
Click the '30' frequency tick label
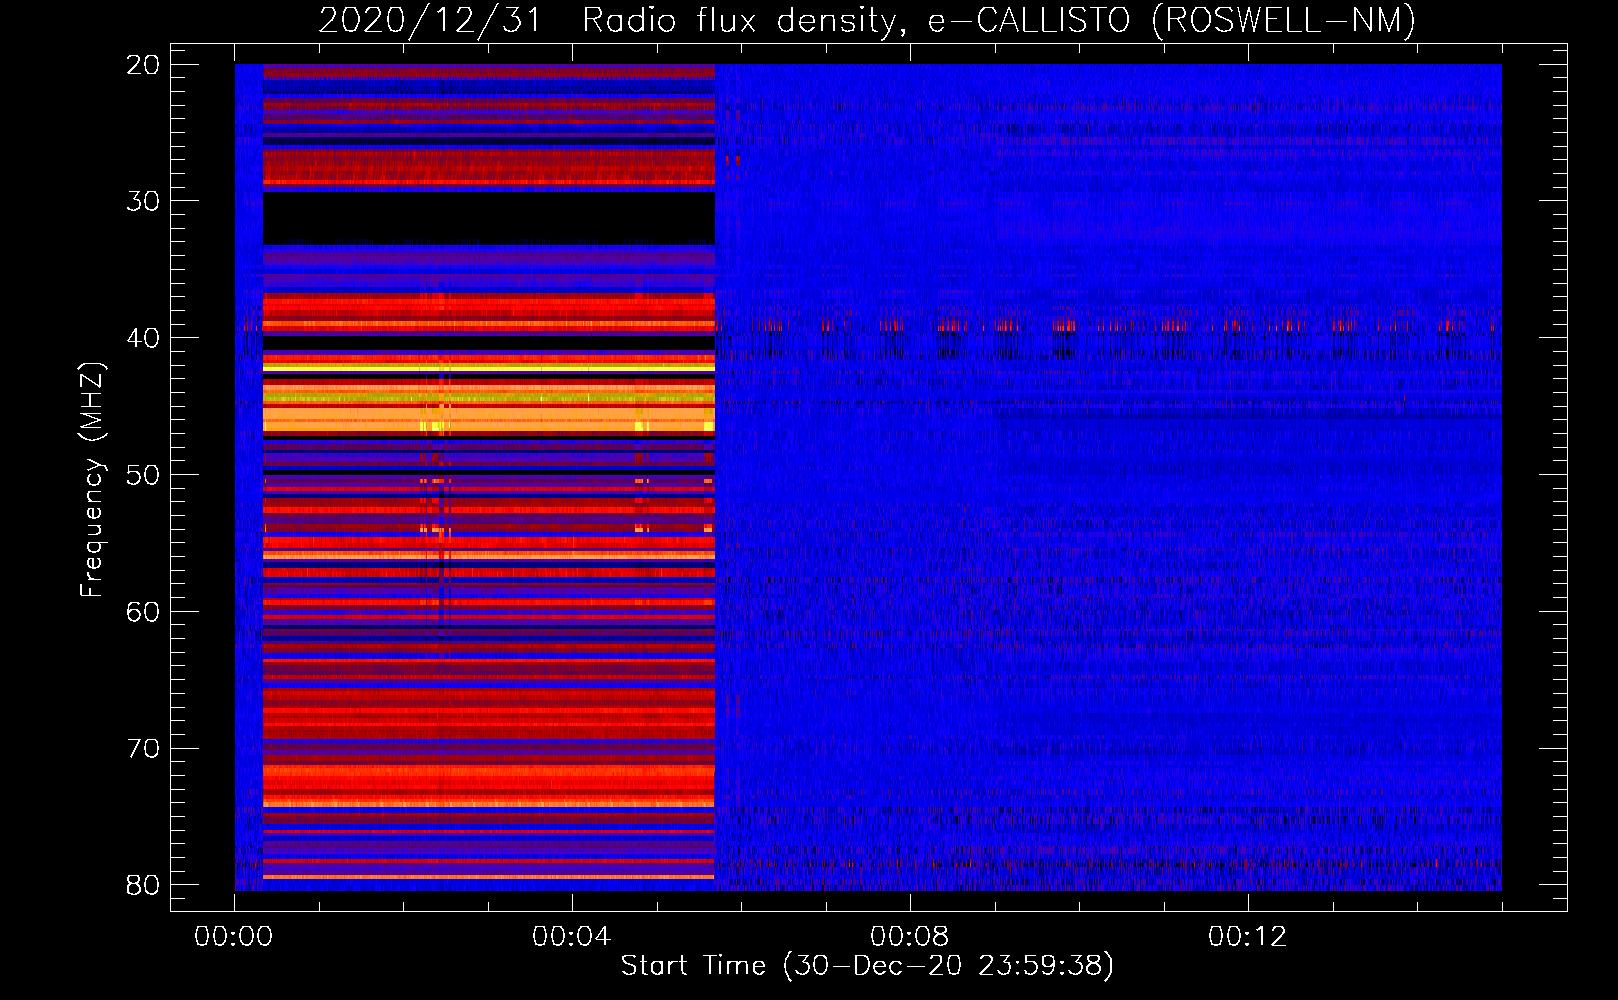pyautogui.click(x=143, y=201)
